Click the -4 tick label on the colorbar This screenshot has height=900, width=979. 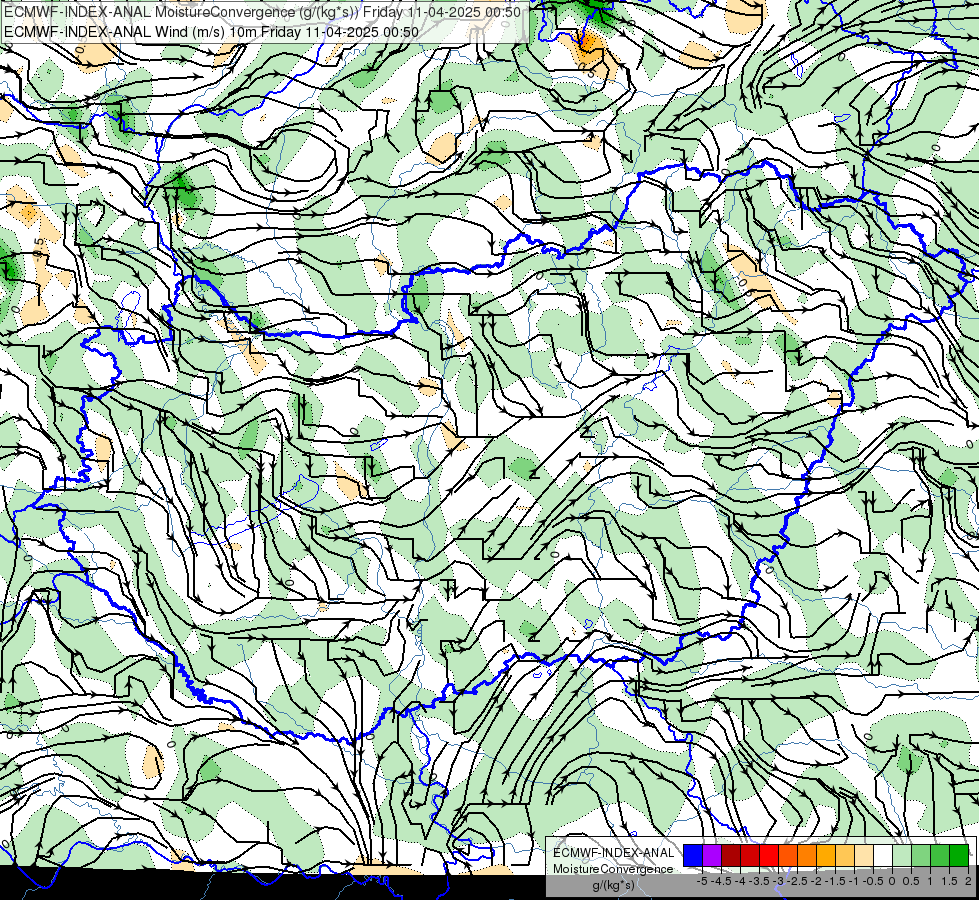pyautogui.click(x=740, y=881)
